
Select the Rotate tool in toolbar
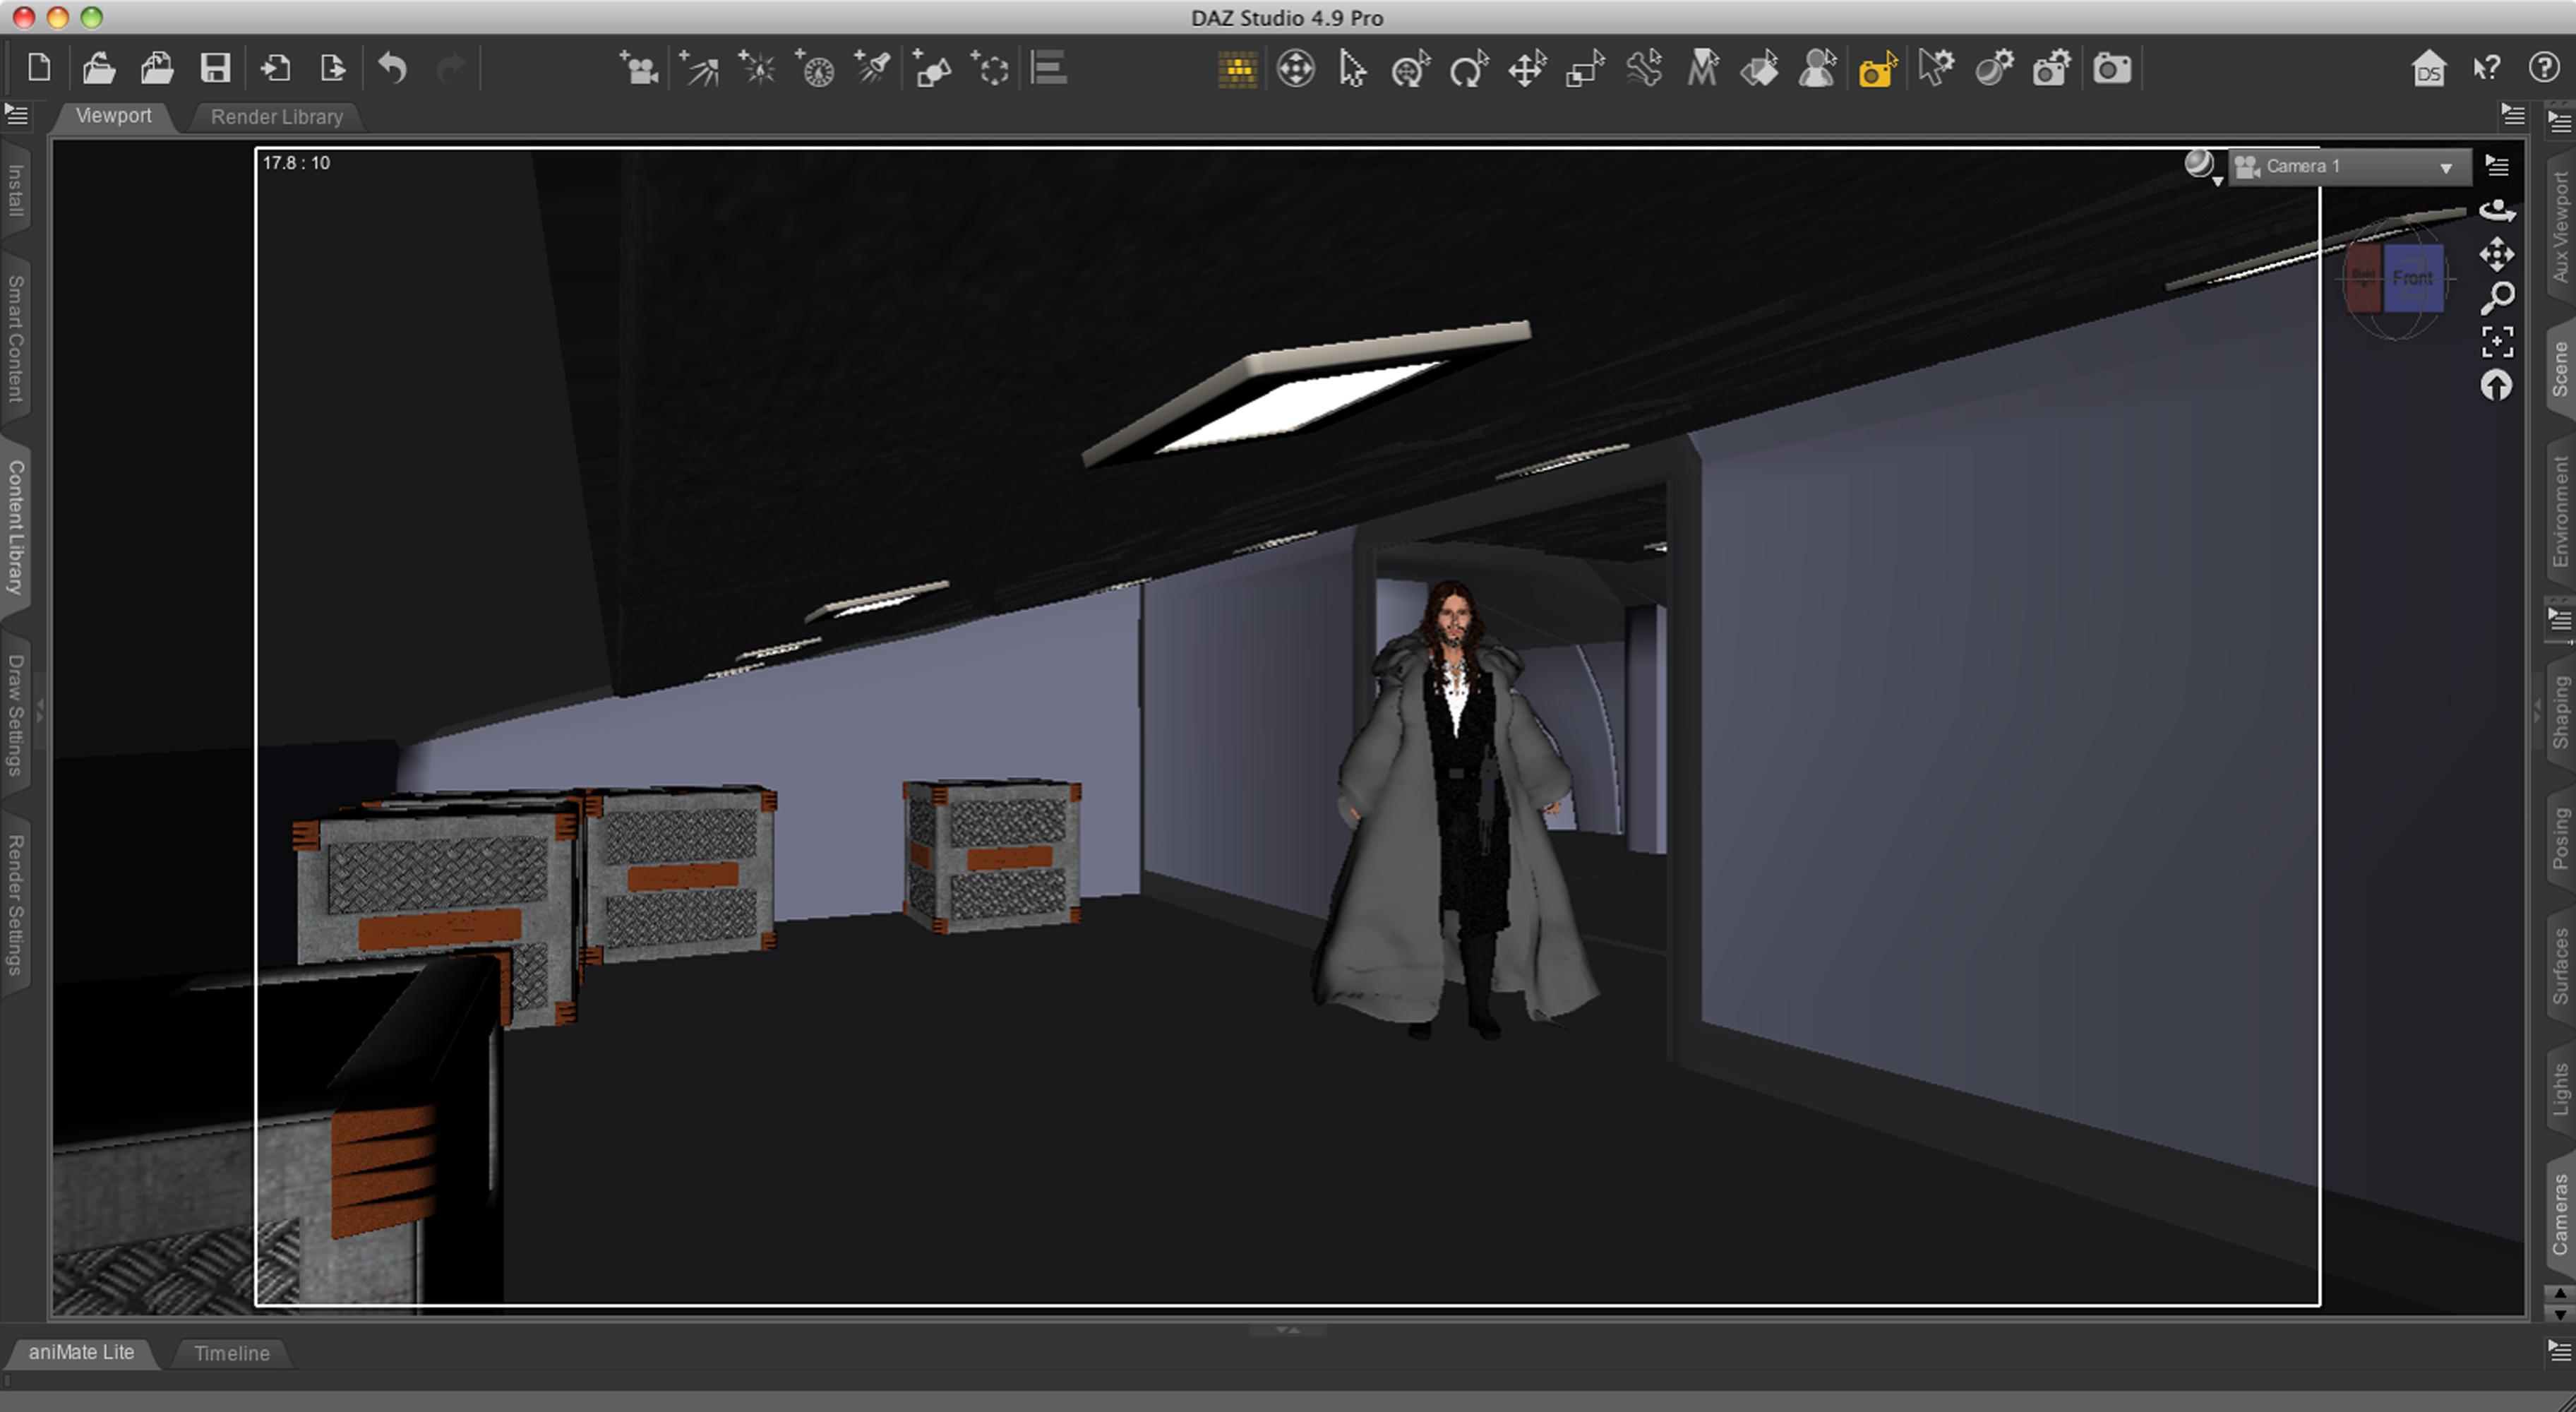pyautogui.click(x=1468, y=69)
